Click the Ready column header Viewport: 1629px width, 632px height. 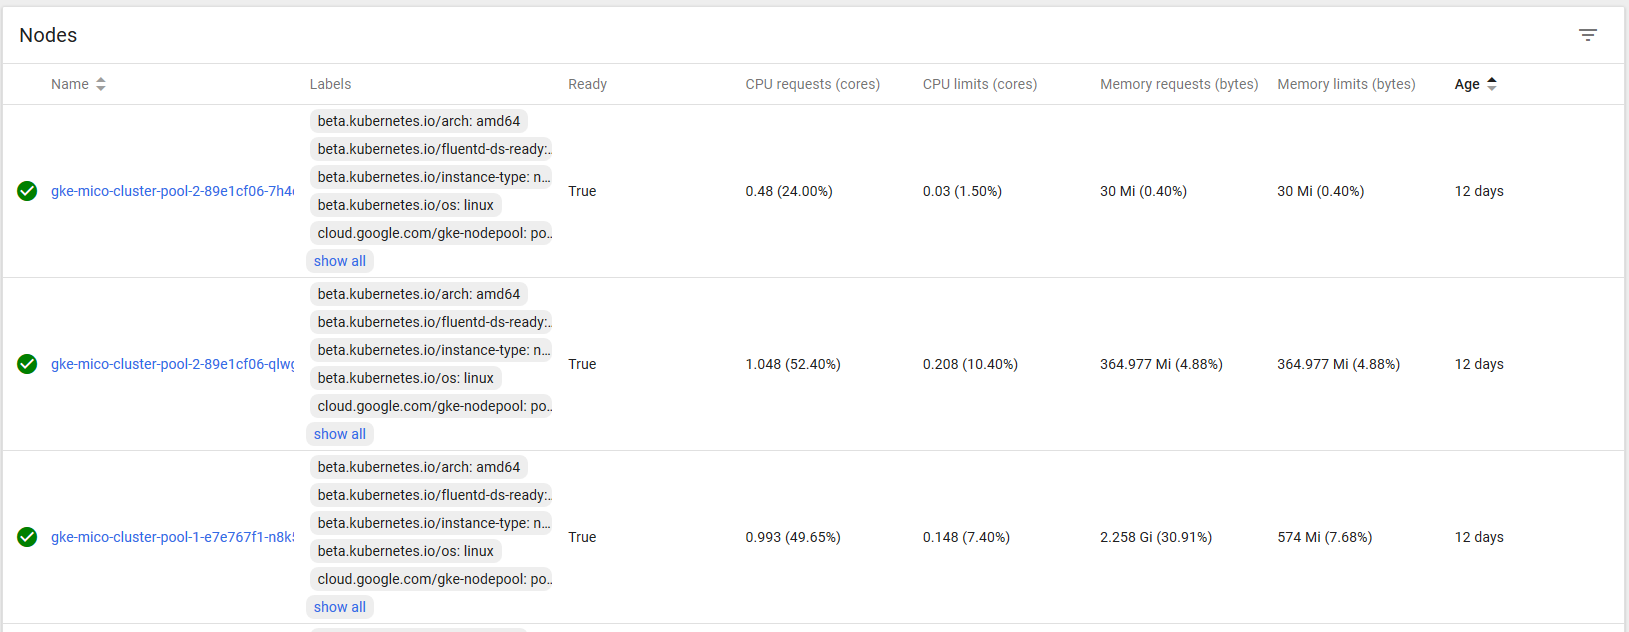pos(587,84)
